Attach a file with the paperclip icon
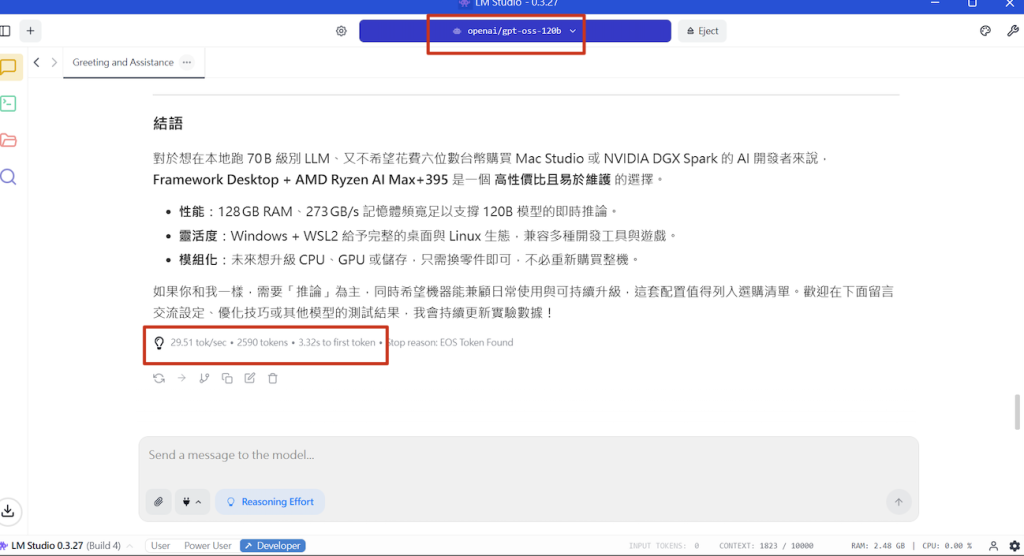This screenshot has height=556, width=1024. click(x=158, y=502)
